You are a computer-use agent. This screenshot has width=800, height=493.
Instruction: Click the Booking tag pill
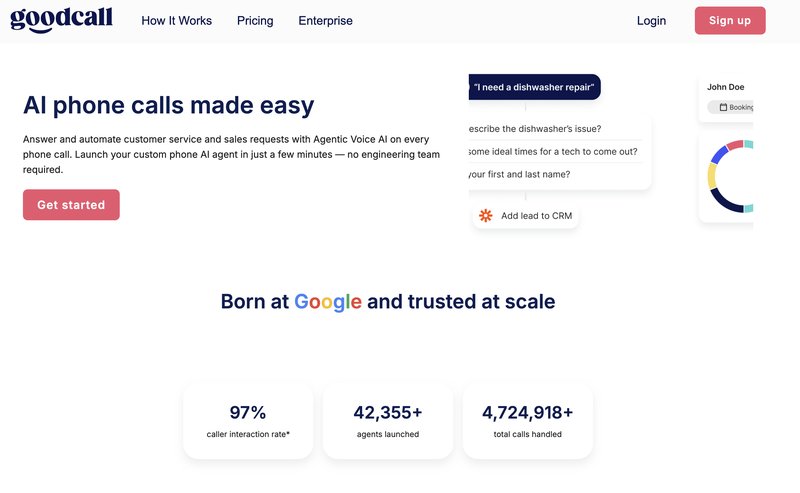[x=731, y=107]
